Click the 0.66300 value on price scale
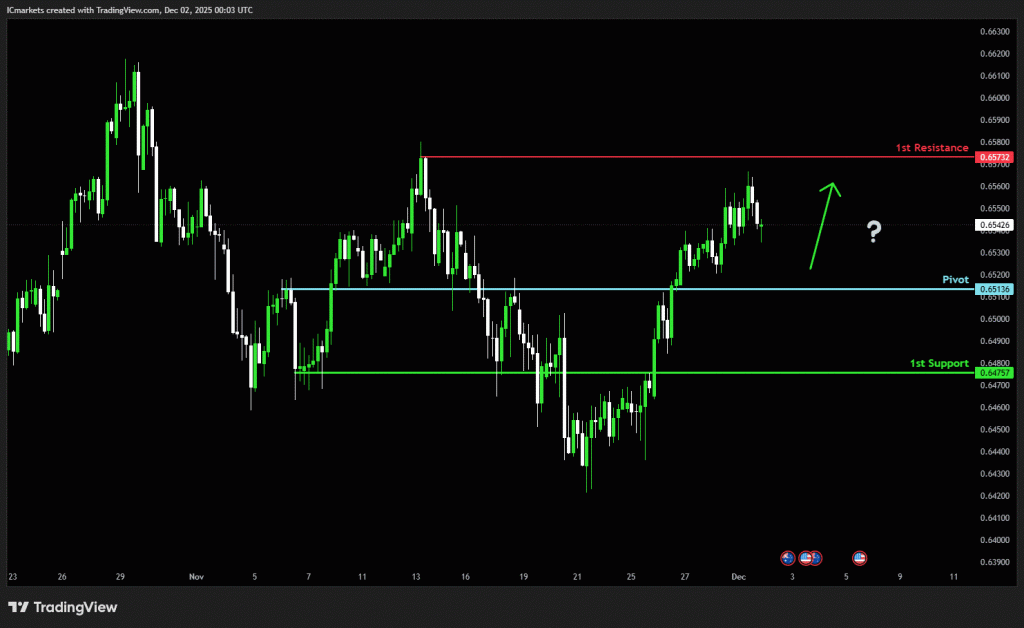 click(x=995, y=32)
